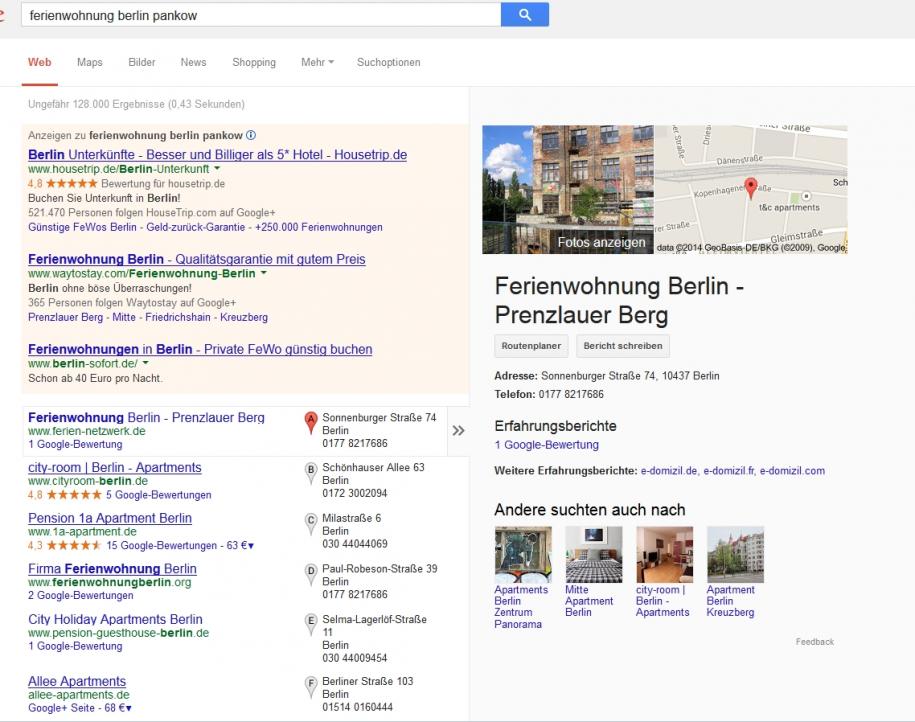Click the Feedback link in knowledge panel
The height and width of the screenshot is (722, 915).
(815, 641)
